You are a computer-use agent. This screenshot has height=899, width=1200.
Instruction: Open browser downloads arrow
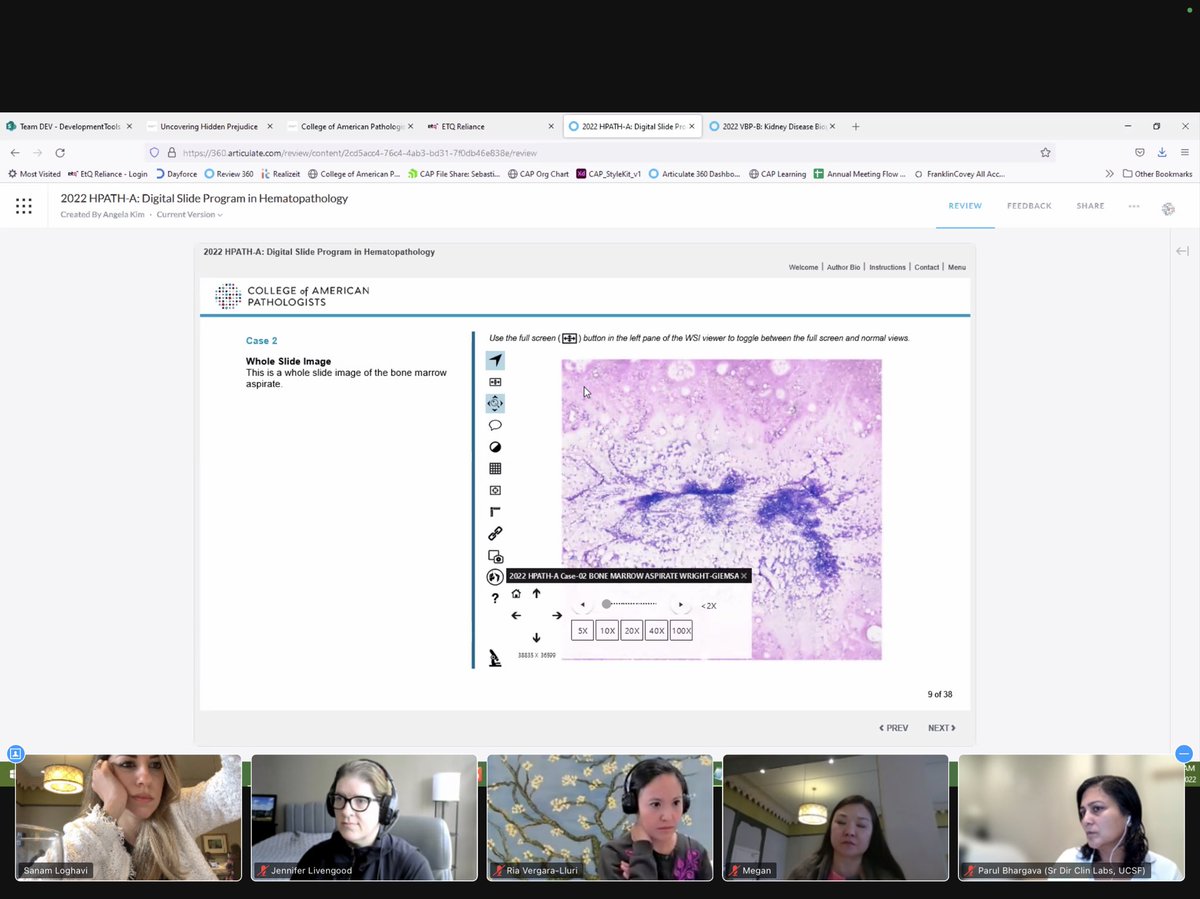(x=1162, y=153)
